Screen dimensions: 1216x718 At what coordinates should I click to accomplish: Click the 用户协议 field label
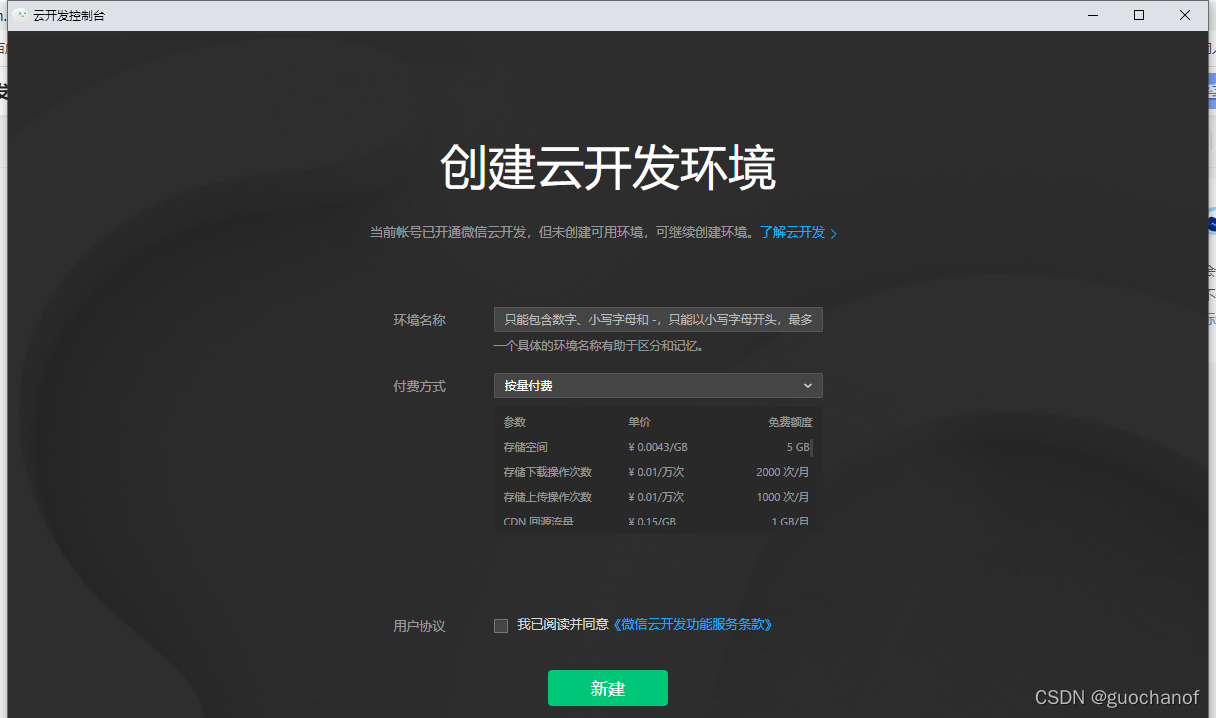(419, 626)
